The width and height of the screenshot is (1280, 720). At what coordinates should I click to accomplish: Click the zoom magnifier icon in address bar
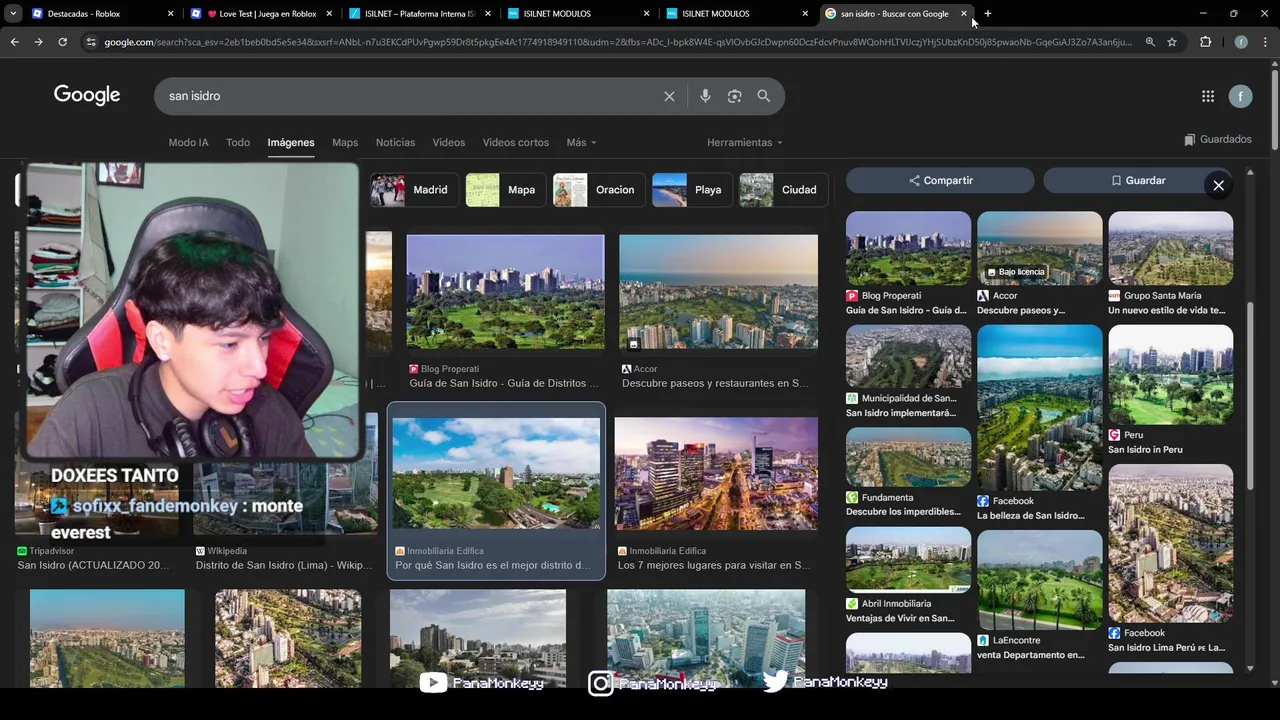[1150, 42]
